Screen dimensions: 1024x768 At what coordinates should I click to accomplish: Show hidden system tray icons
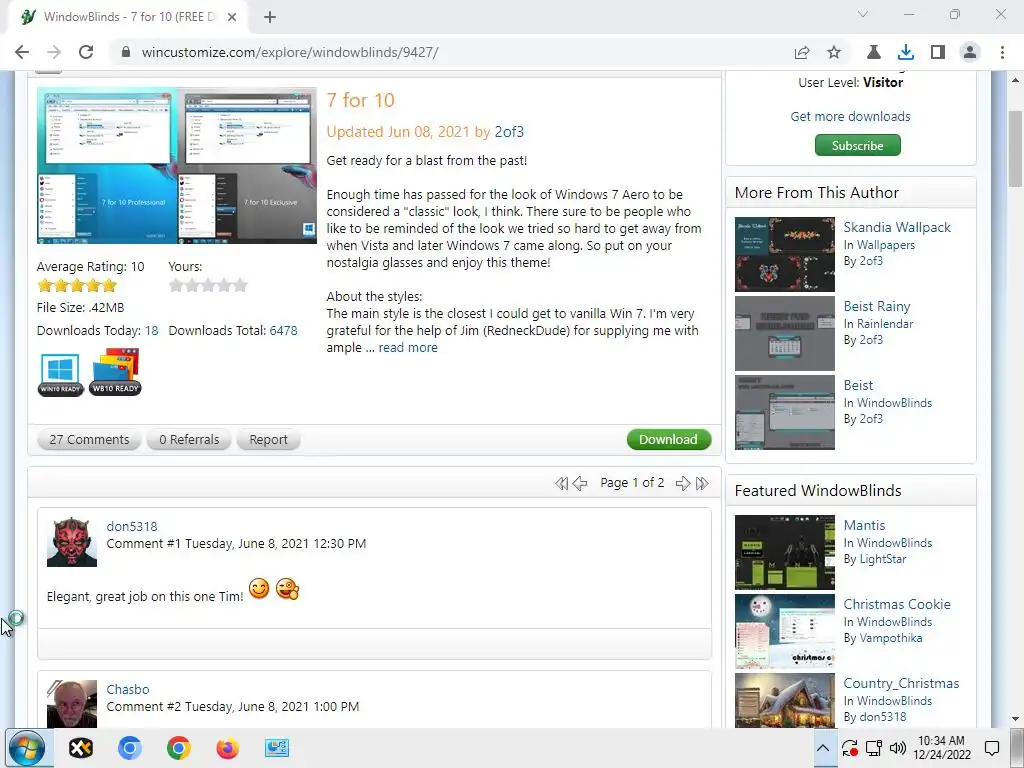tap(823, 748)
